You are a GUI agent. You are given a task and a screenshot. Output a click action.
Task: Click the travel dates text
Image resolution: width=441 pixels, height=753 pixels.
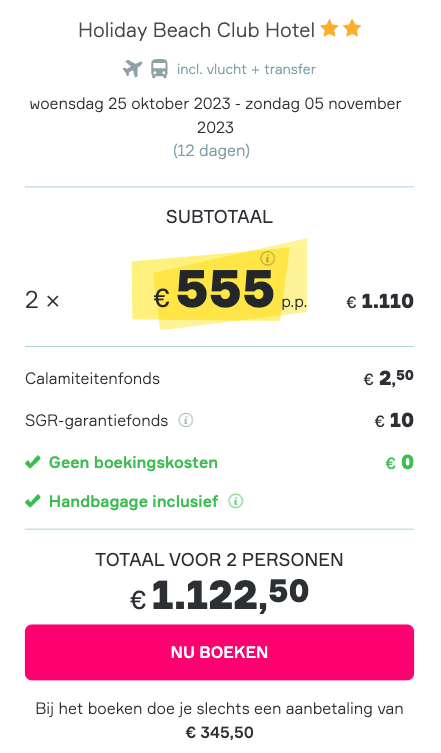click(215, 115)
